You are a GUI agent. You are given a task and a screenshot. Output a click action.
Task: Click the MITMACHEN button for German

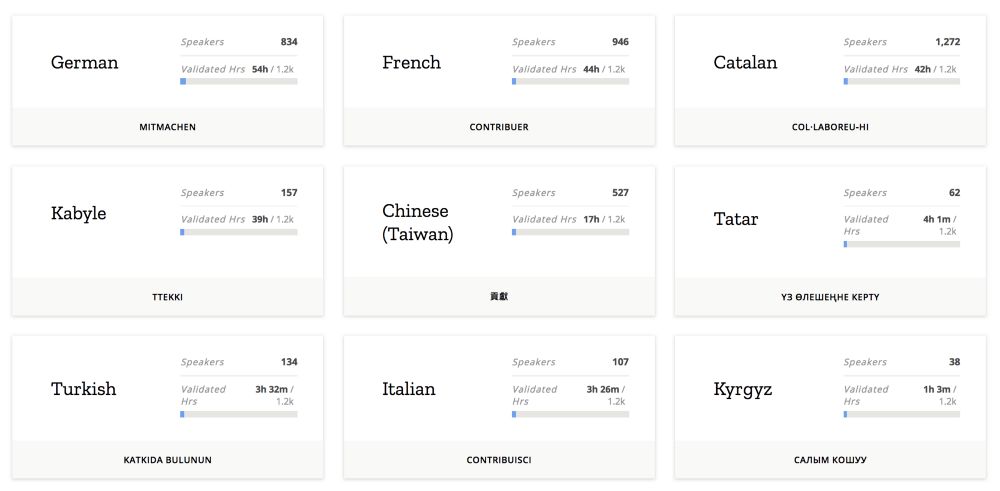click(167, 127)
